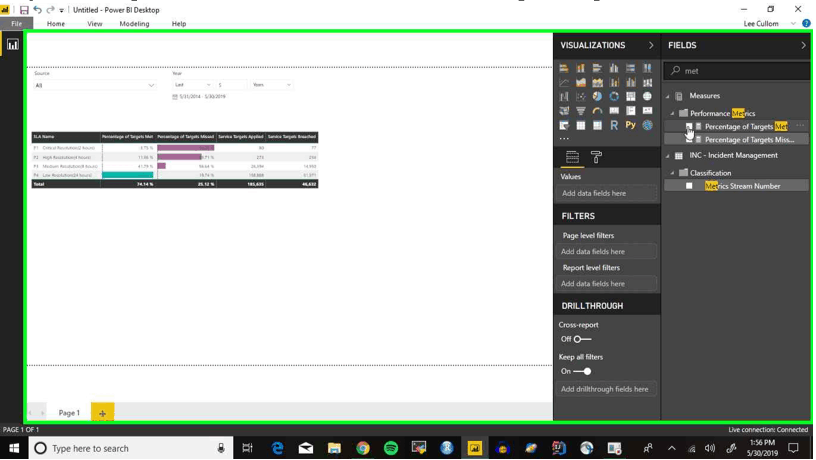Select the ArcGIS Maps visual
Screen dimensions: 816x460
(x=647, y=125)
